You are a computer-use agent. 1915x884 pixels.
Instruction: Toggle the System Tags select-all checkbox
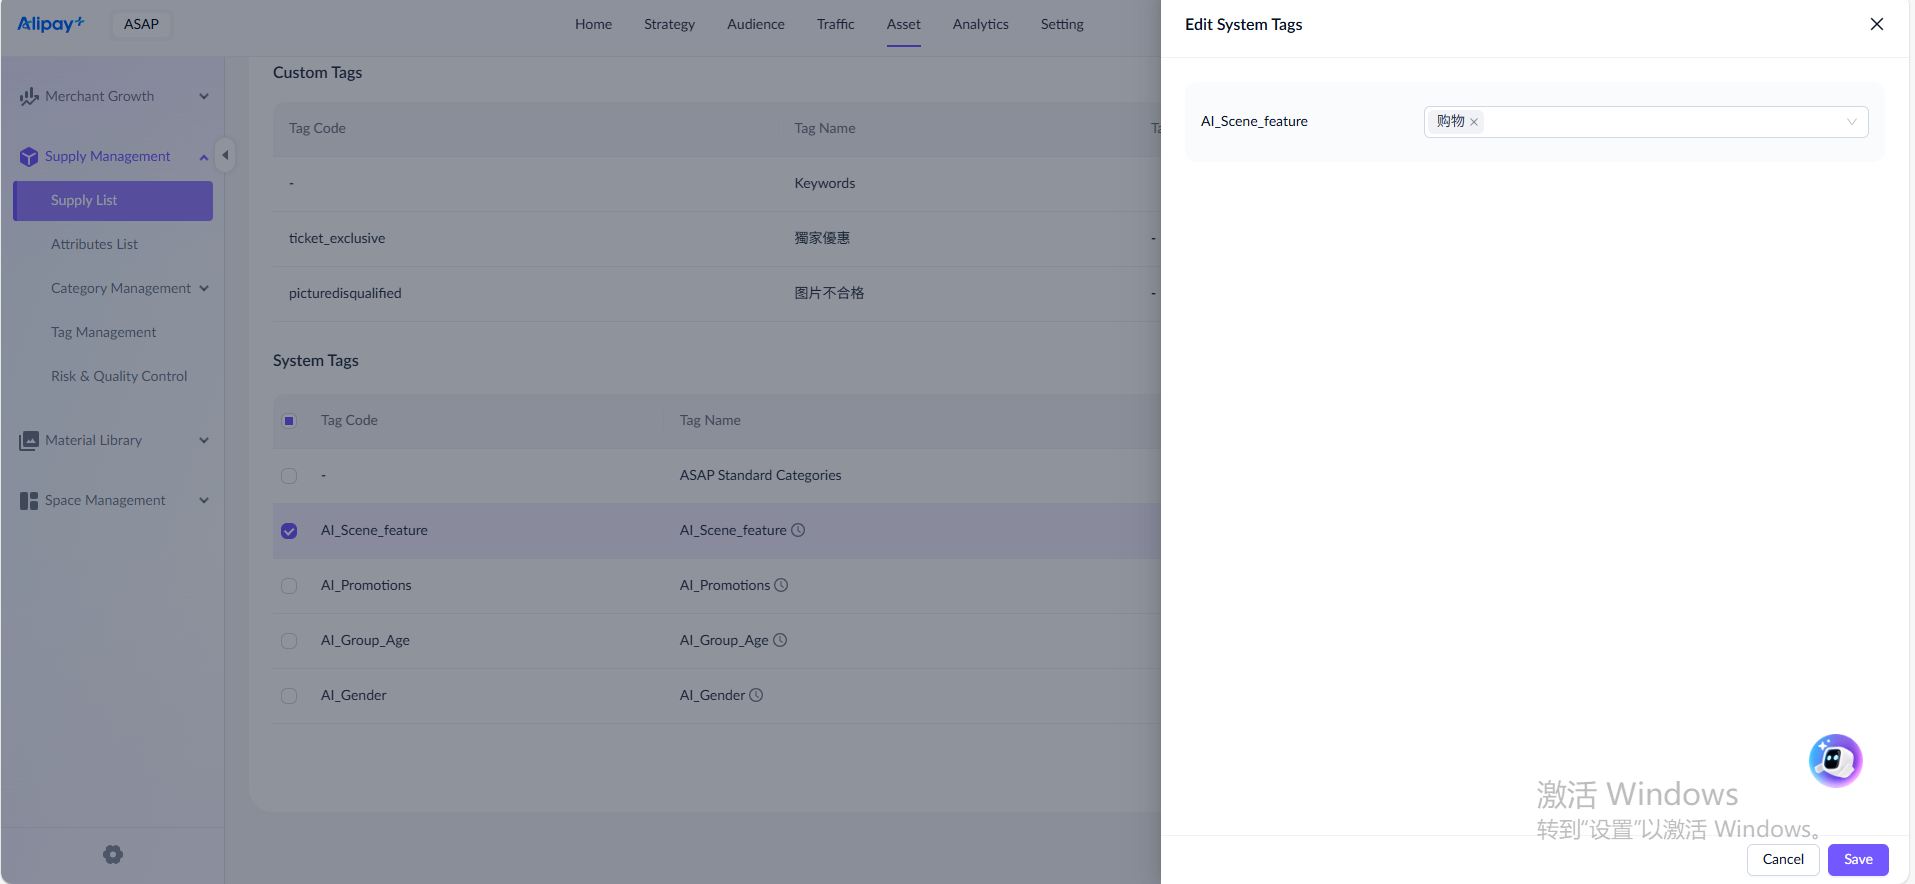(289, 421)
